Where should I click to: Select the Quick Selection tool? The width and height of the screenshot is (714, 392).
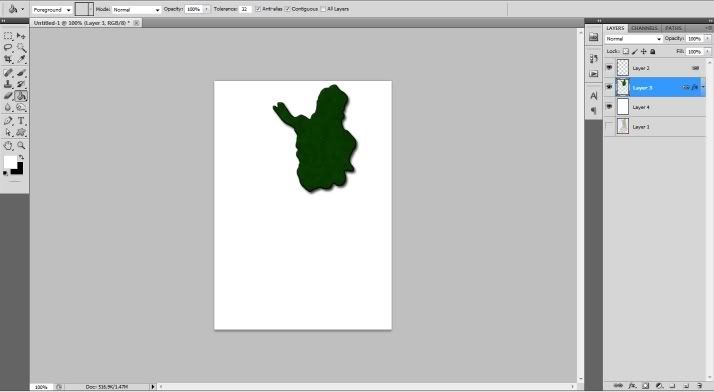(21, 47)
